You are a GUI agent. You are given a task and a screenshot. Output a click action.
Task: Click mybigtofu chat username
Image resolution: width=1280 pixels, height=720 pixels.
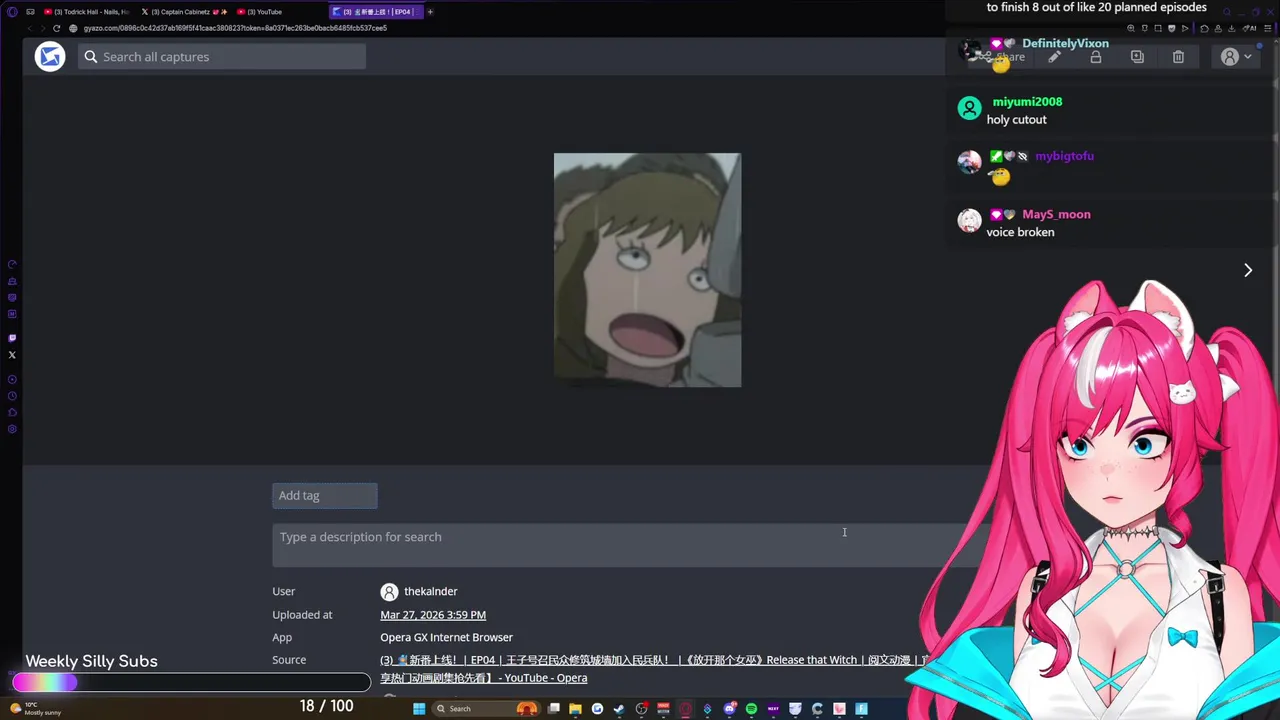point(1064,156)
